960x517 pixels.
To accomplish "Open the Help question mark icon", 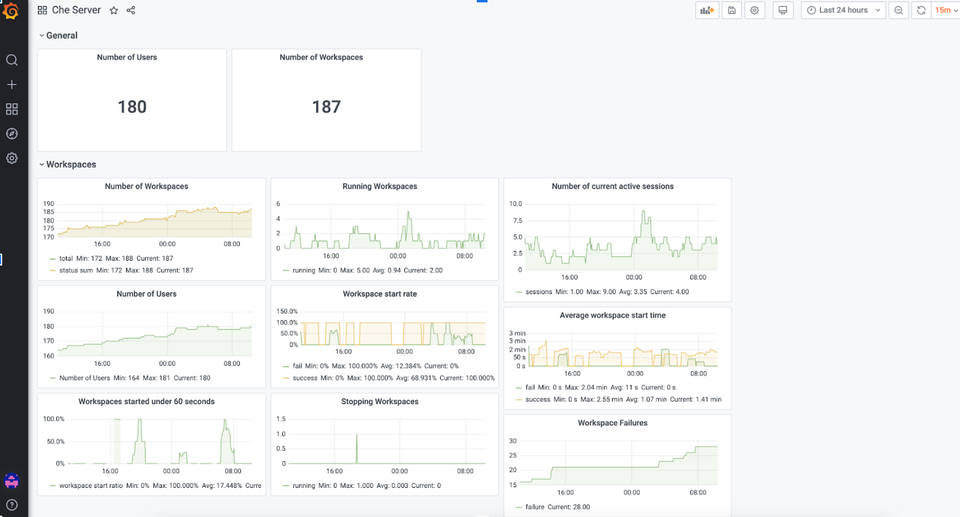I will pyautogui.click(x=12, y=505).
